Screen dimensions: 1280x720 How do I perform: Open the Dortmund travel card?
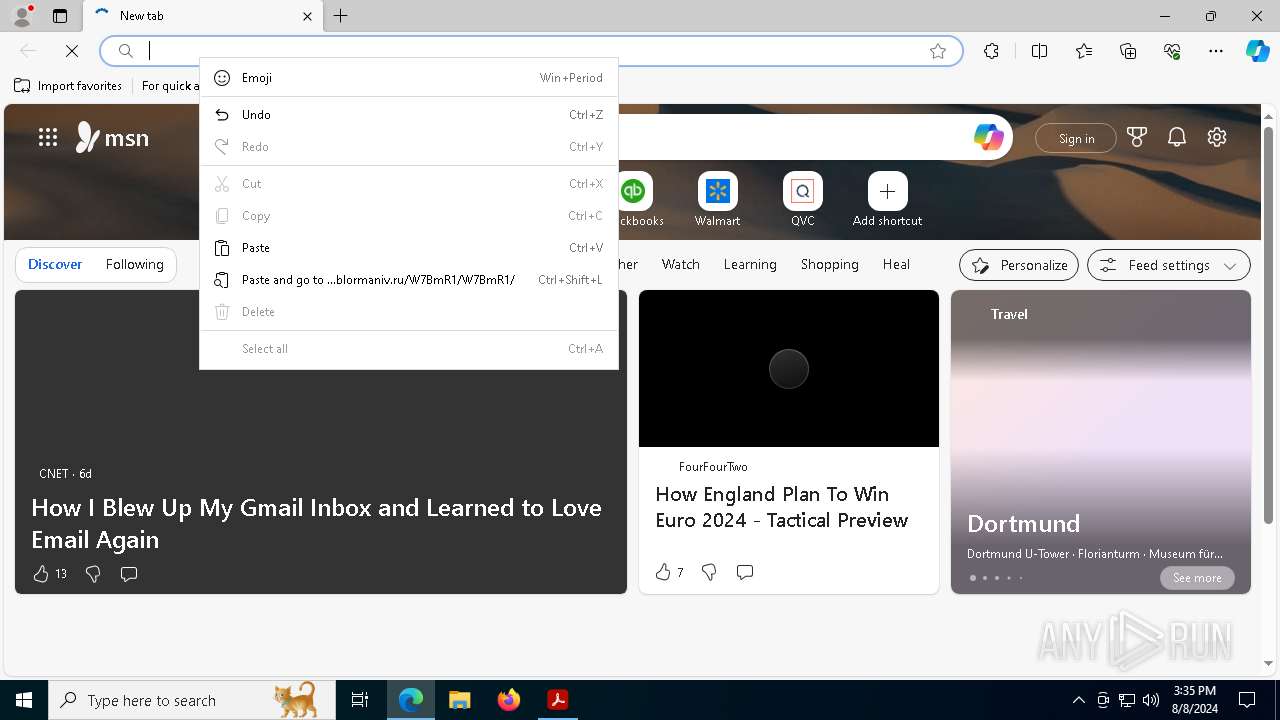(1101, 442)
